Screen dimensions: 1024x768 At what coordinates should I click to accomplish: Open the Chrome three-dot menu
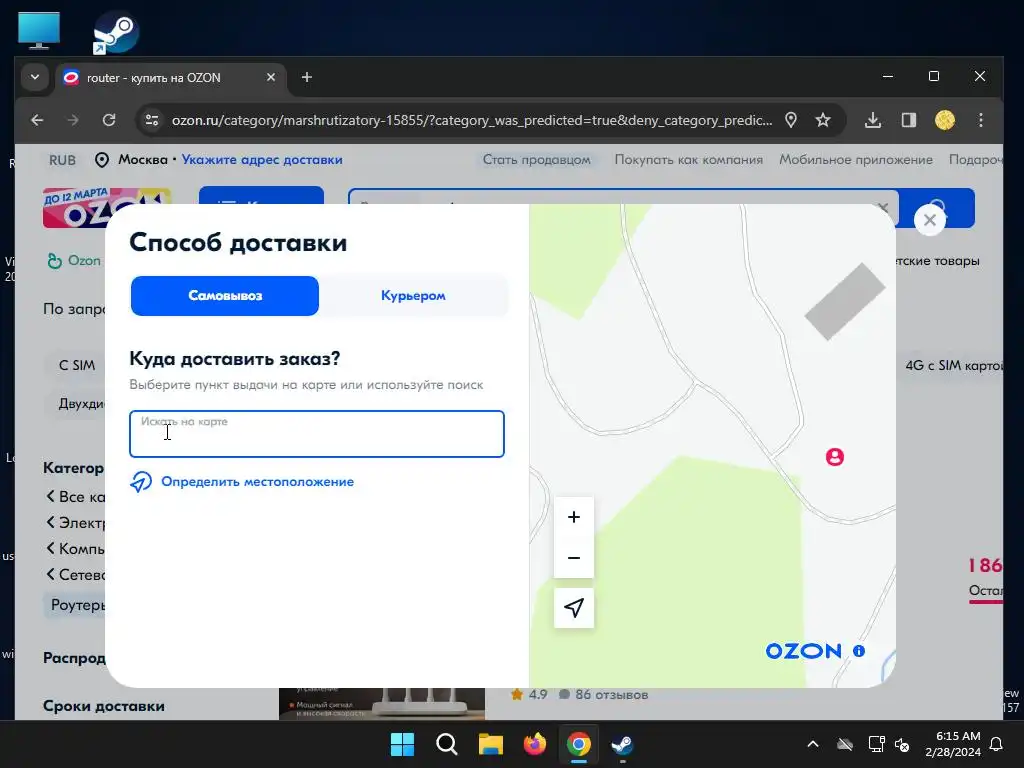click(981, 120)
